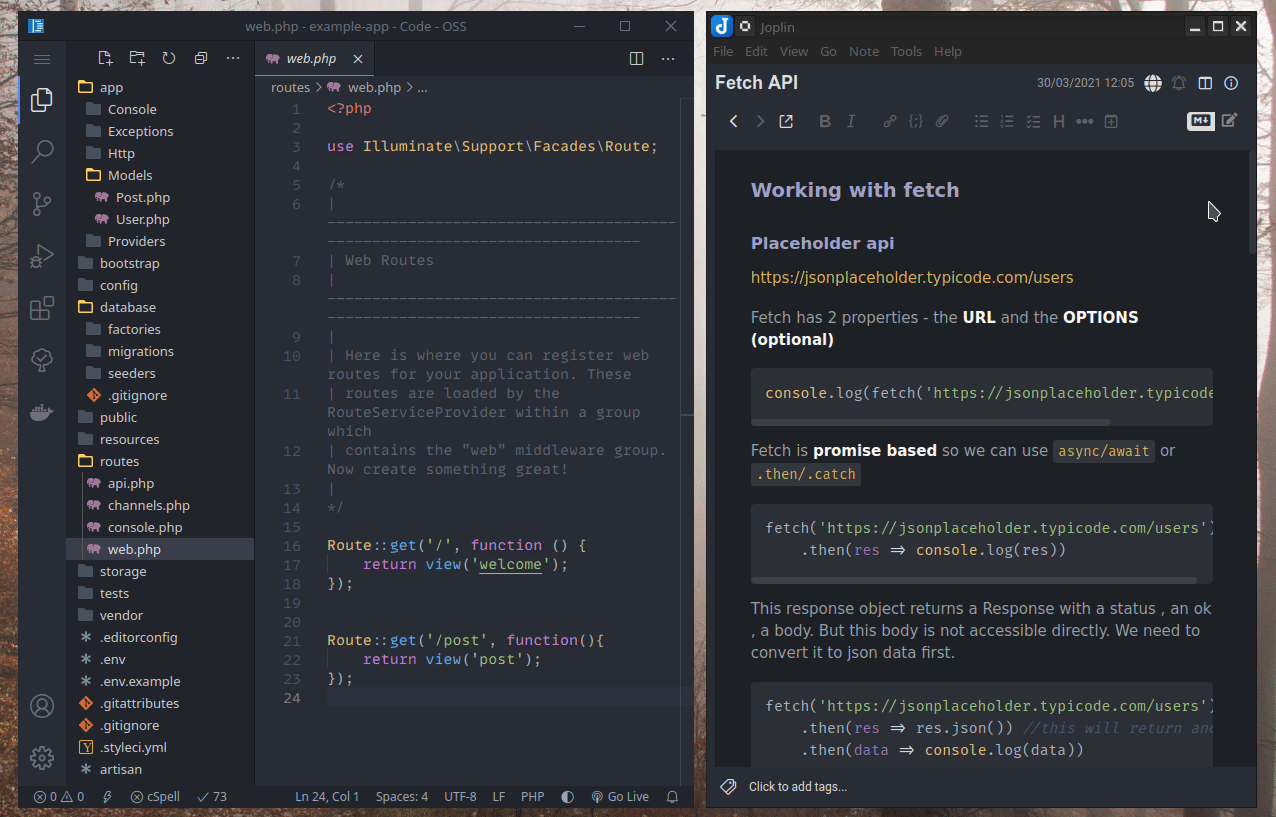
Task: Open the Joplin File menu
Action: [x=723, y=51]
